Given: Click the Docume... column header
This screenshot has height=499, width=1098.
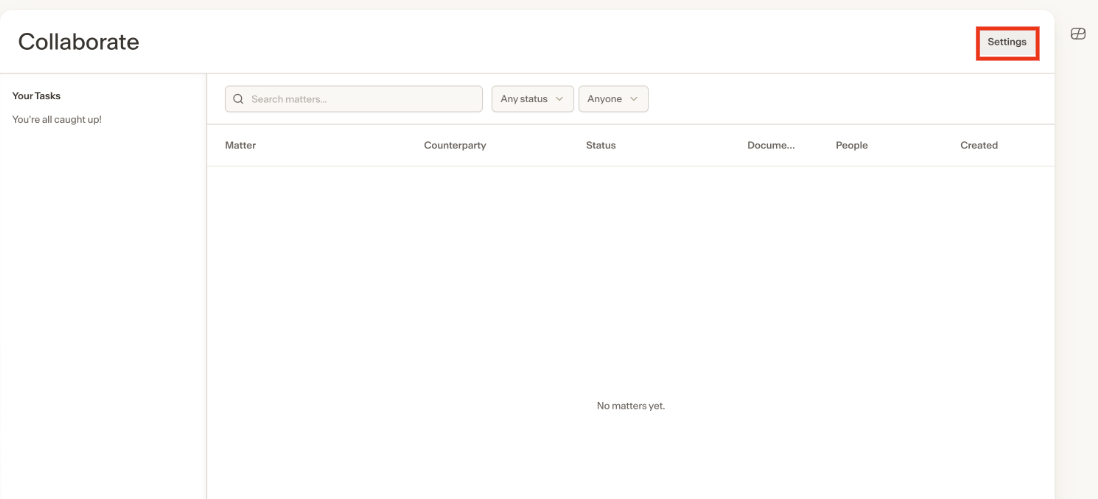Looking at the screenshot, I should (x=771, y=146).
